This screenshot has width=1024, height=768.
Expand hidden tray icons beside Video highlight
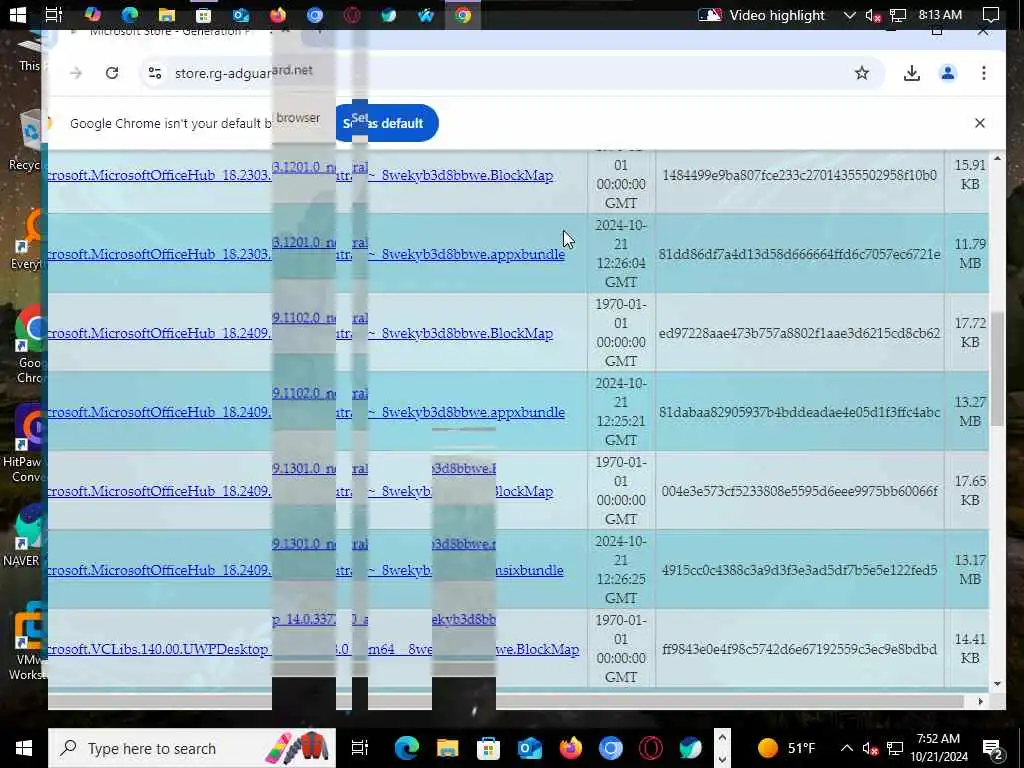[849, 14]
